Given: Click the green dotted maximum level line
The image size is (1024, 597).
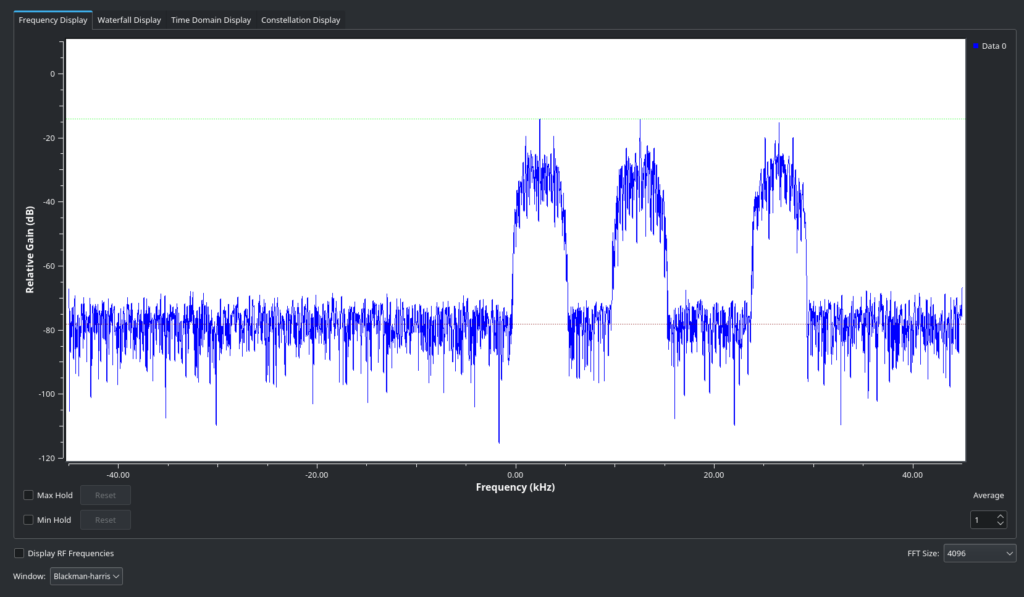Looking at the screenshot, I should pyautogui.click(x=300, y=119).
